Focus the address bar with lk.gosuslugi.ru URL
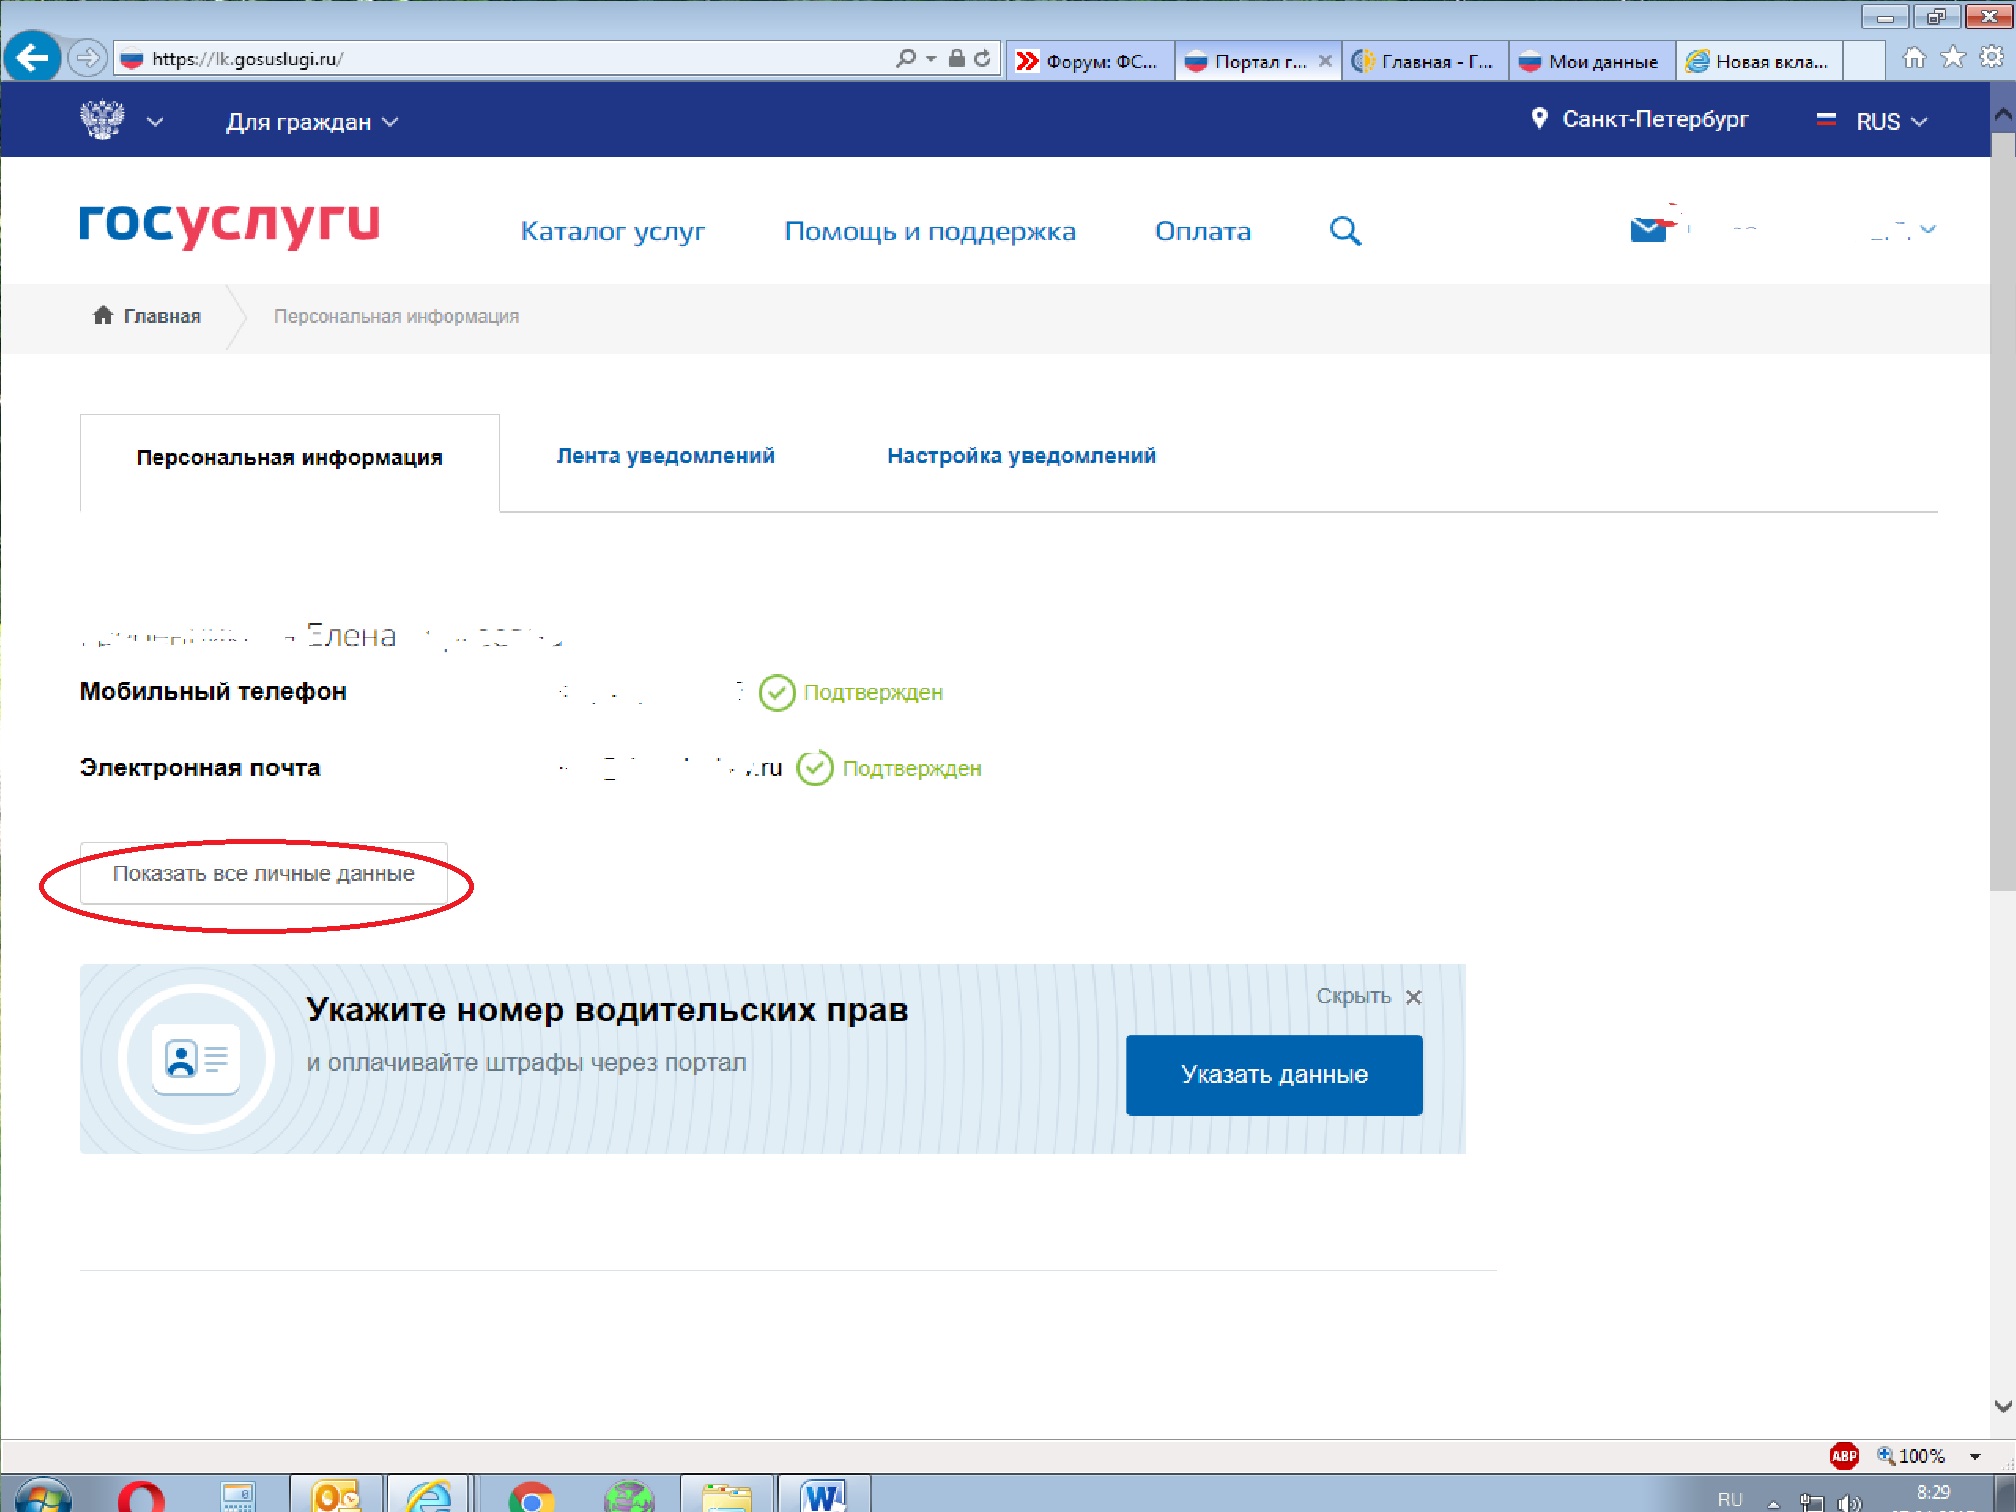The width and height of the screenshot is (2016, 1512). coord(500,58)
